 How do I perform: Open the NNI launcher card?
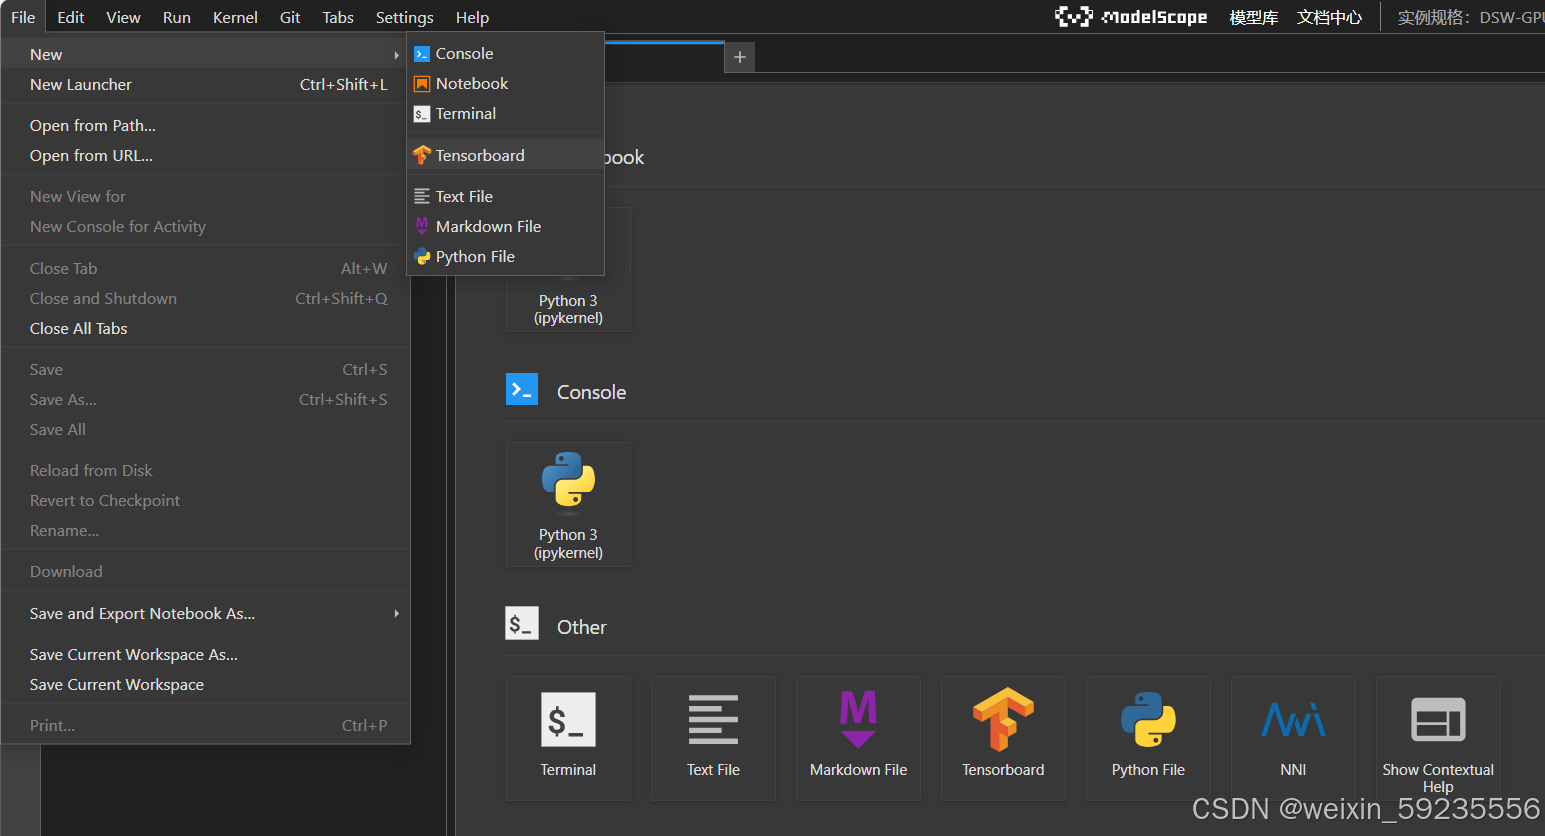(1293, 737)
